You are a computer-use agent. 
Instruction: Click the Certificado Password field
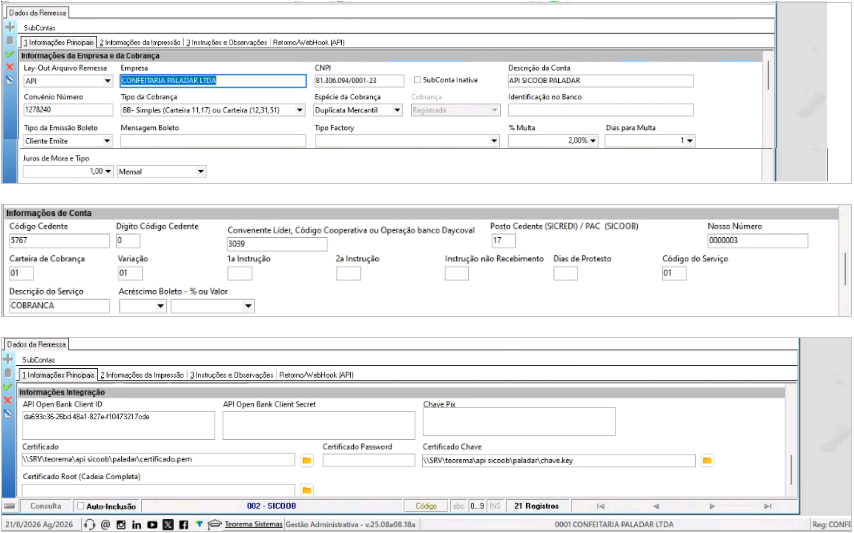coord(369,461)
